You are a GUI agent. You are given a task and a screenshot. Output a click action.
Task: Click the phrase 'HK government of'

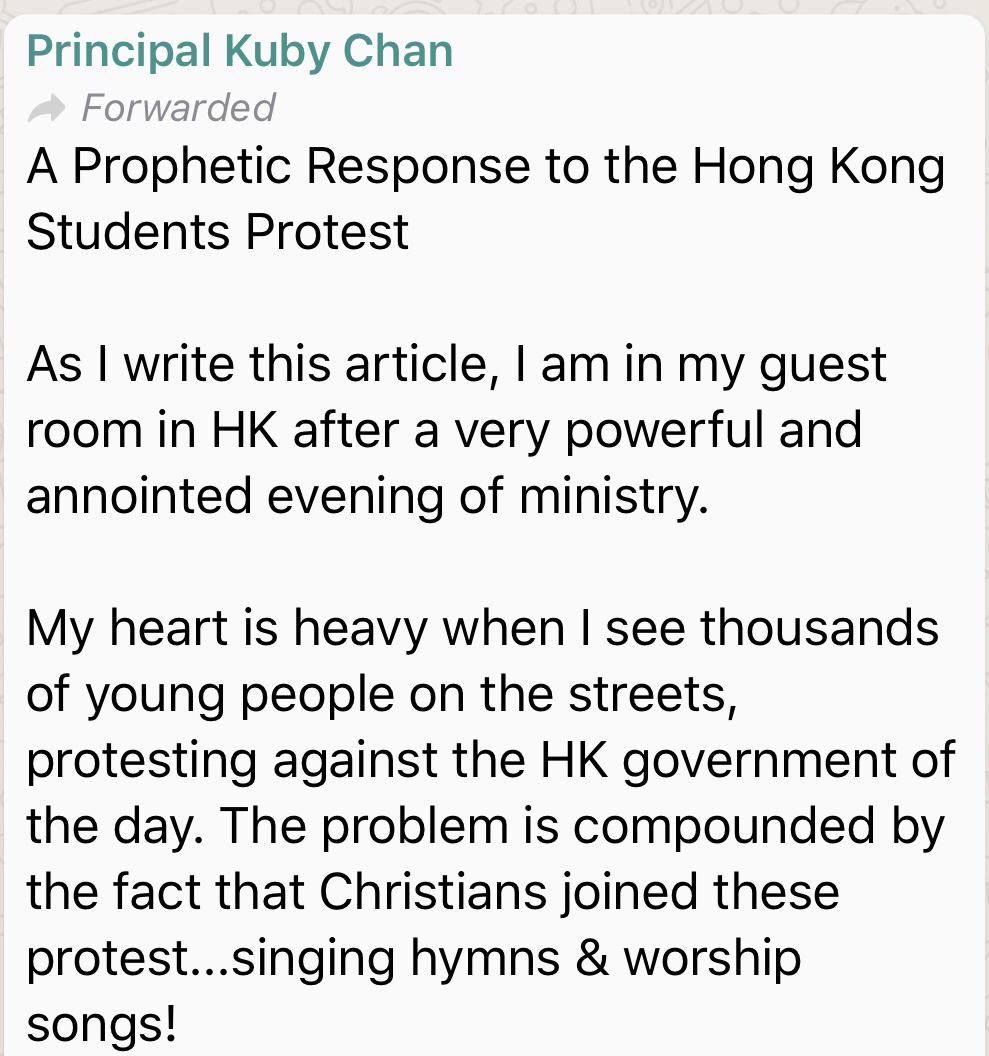747,760
